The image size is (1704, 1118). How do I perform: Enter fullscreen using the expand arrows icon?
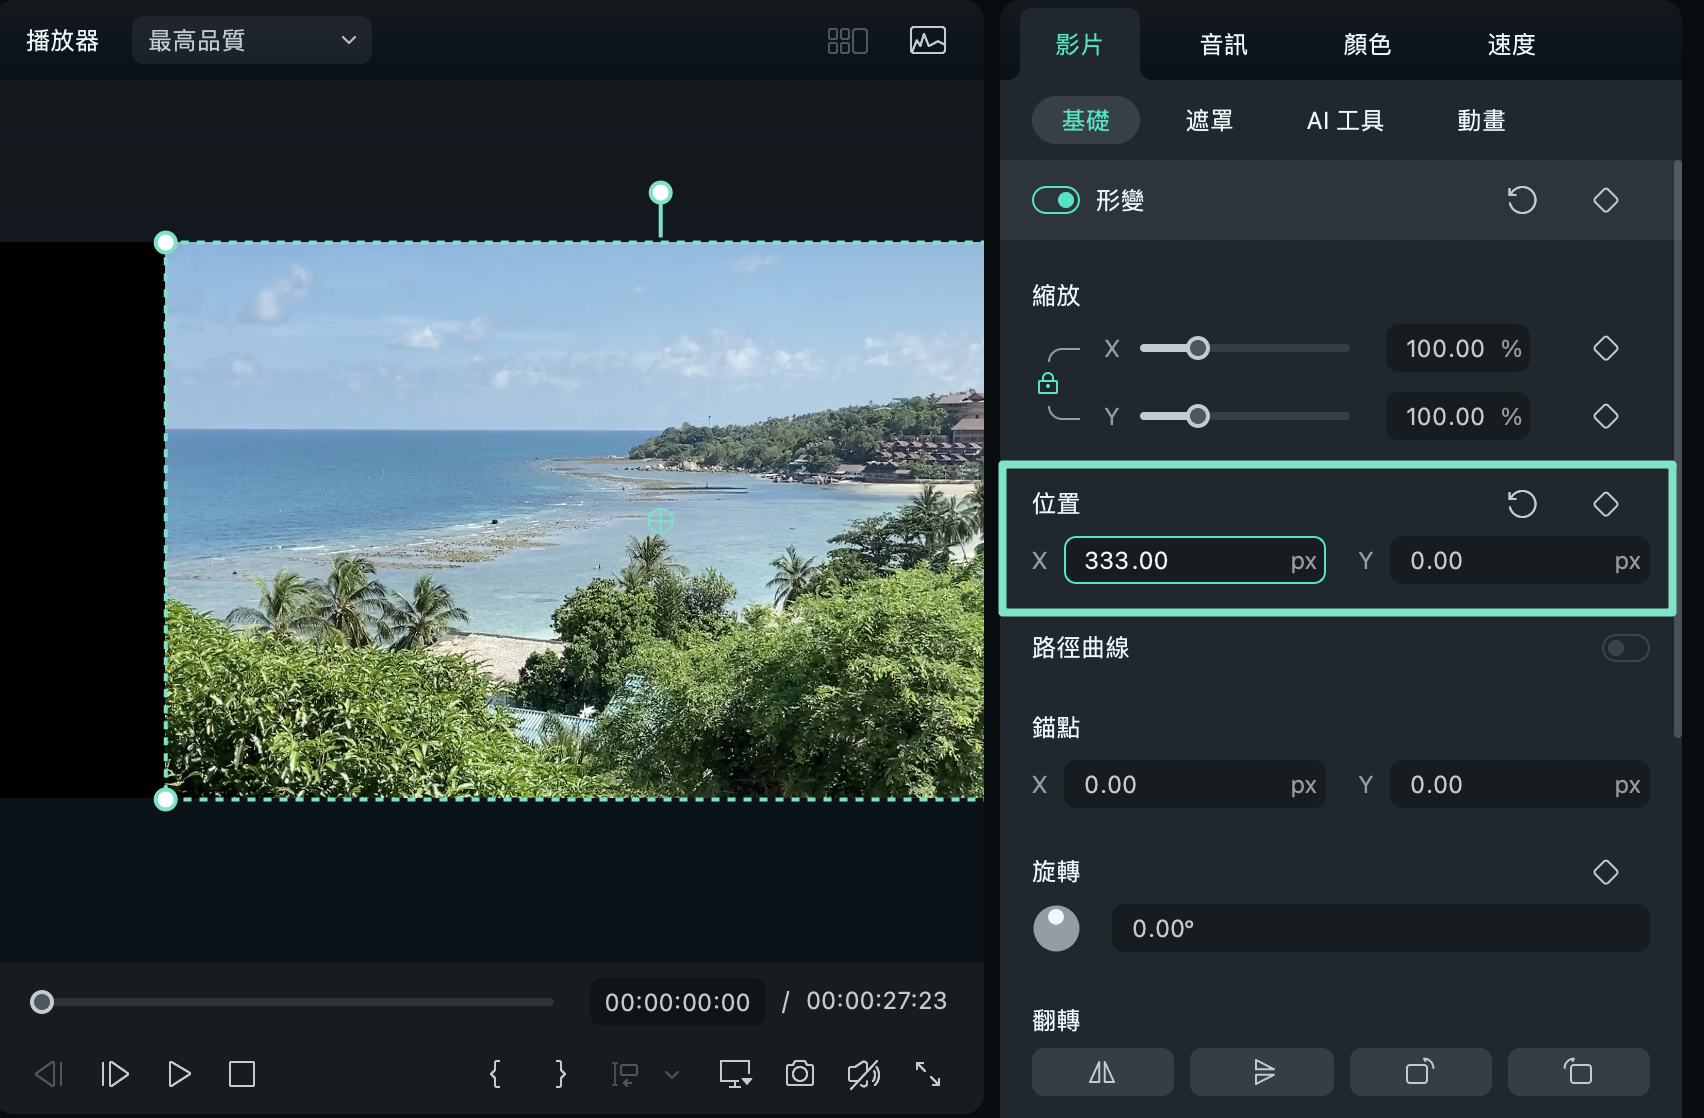(929, 1073)
